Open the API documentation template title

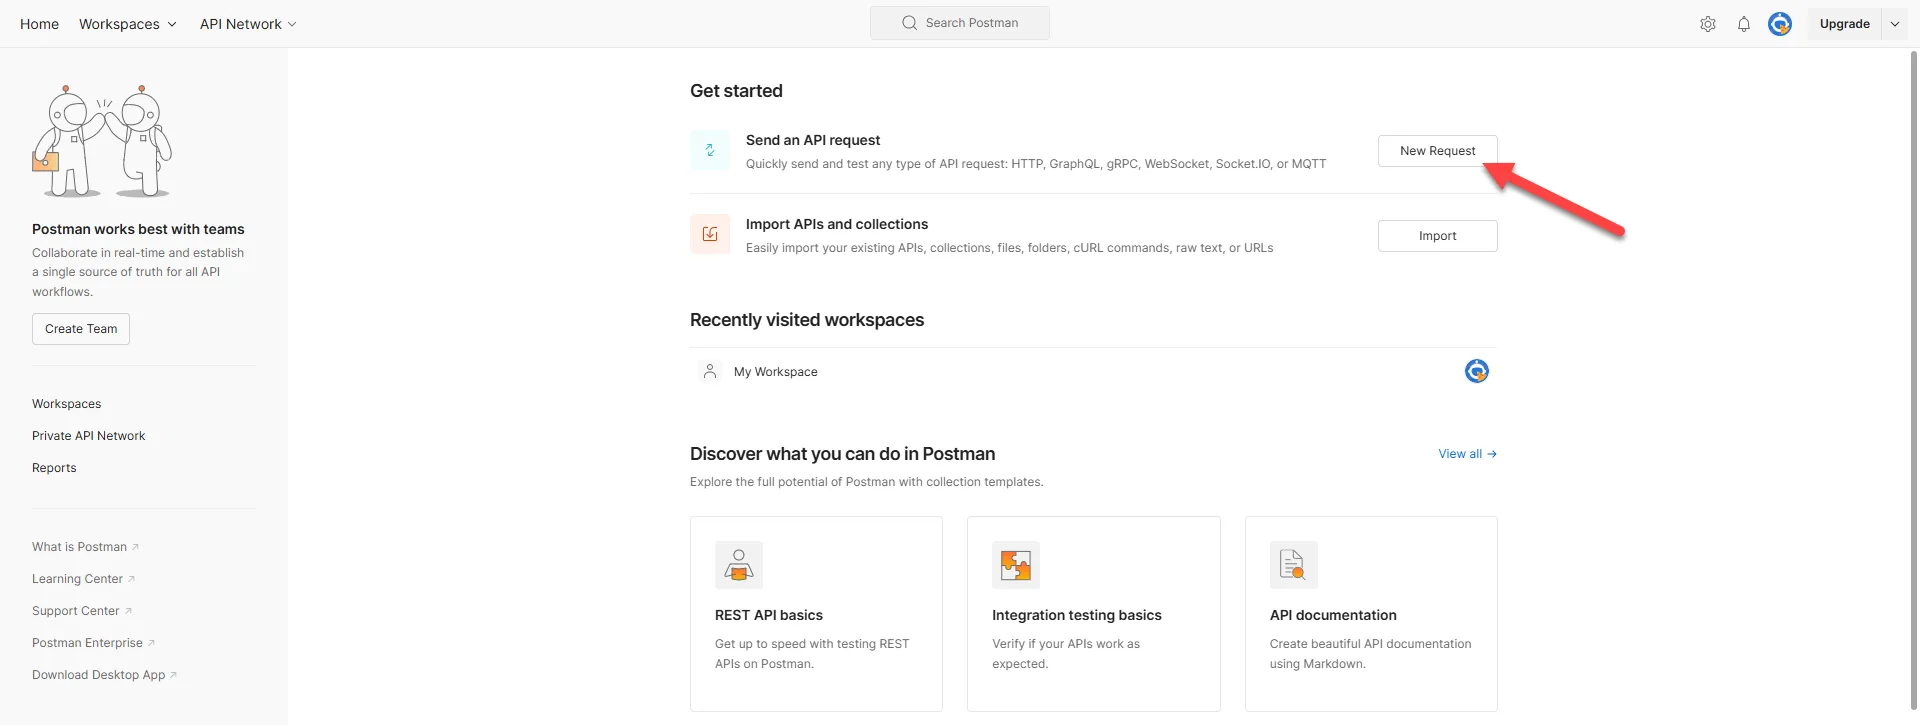click(1333, 615)
